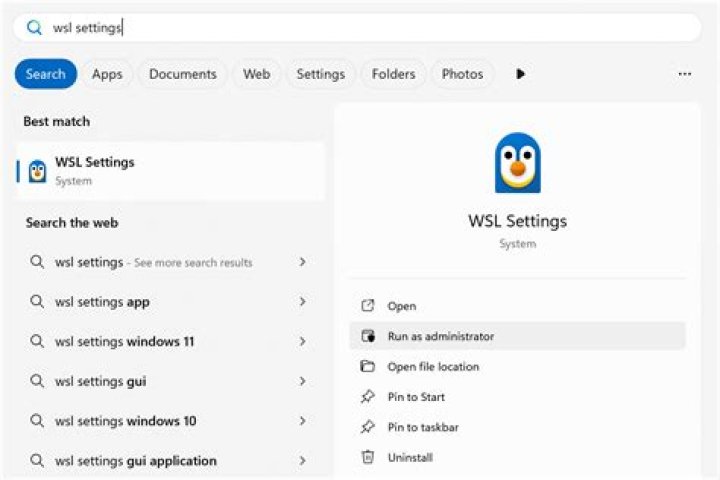The width and height of the screenshot is (720, 480).
Task: Choose Open in the actions list
Action: click(x=518, y=306)
